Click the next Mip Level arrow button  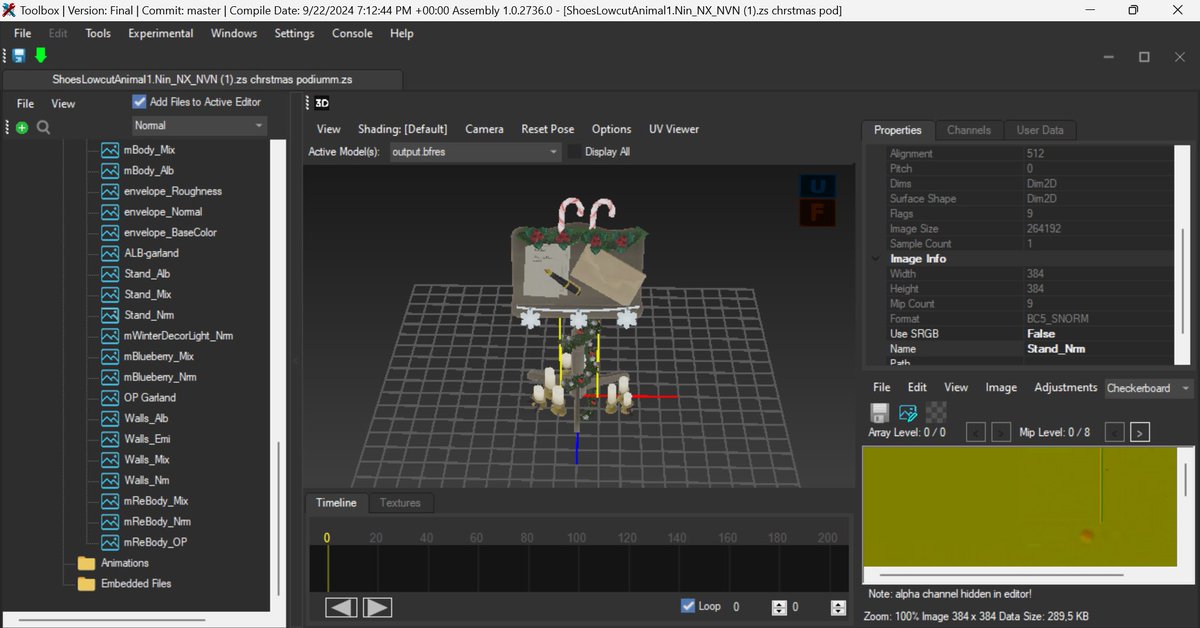(x=1140, y=432)
